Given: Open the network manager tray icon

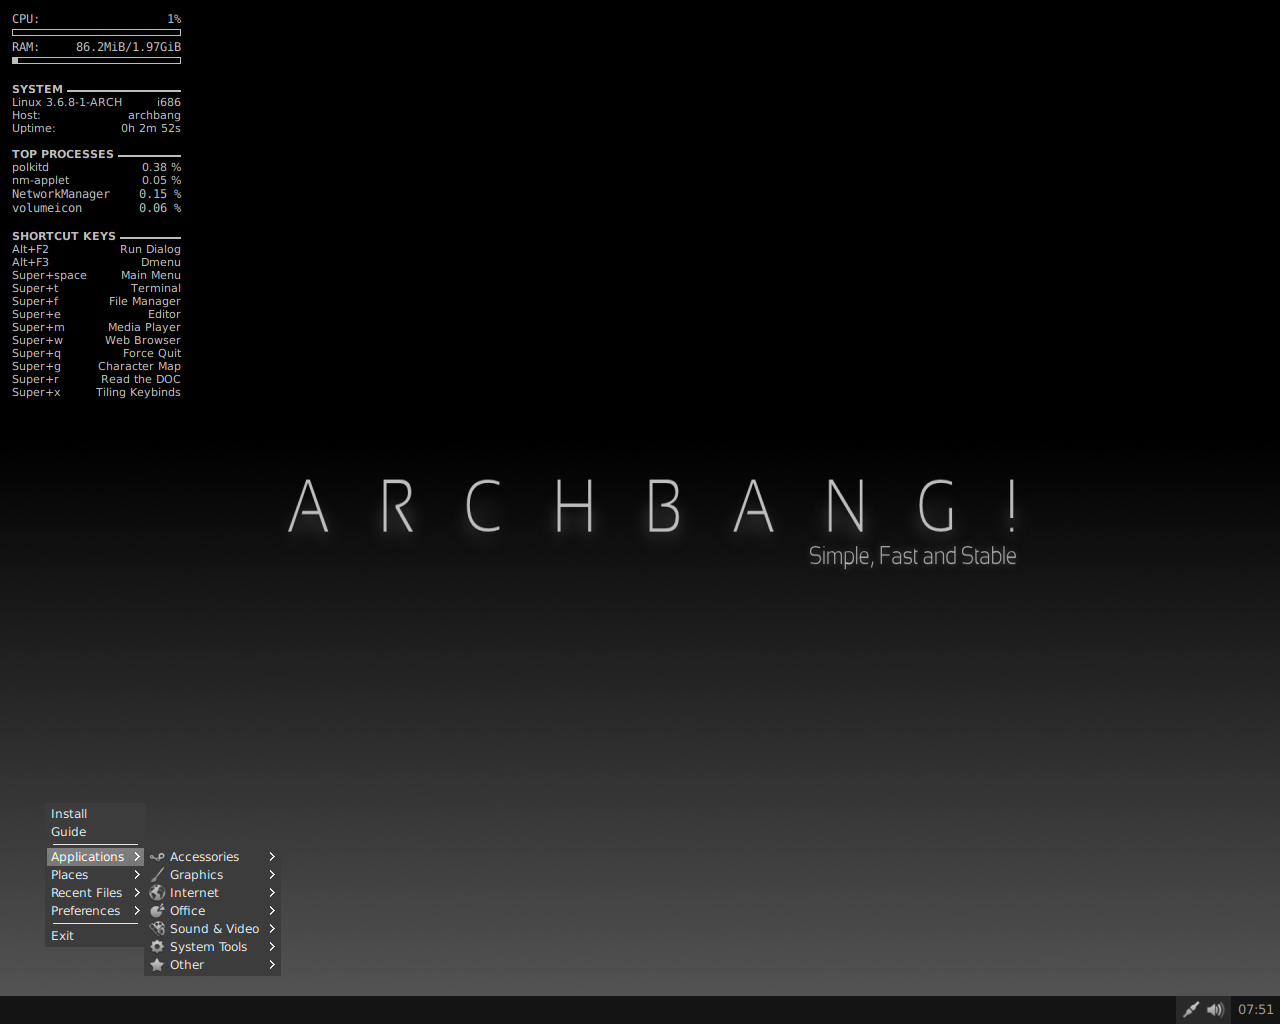Looking at the screenshot, I should point(1190,1010).
